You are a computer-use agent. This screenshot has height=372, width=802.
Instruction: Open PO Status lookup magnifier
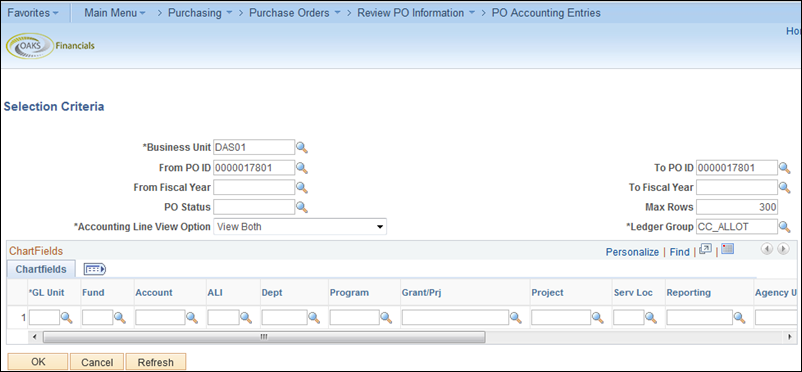[302, 207]
